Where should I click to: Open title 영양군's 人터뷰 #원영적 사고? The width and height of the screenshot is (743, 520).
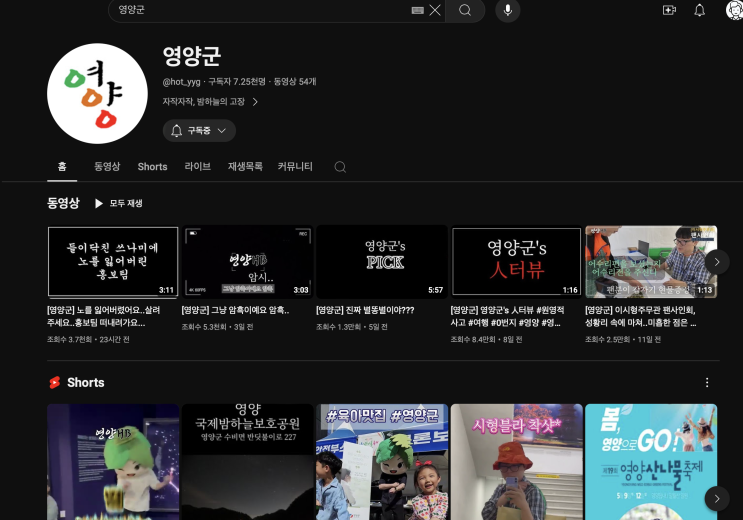click(507, 316)
